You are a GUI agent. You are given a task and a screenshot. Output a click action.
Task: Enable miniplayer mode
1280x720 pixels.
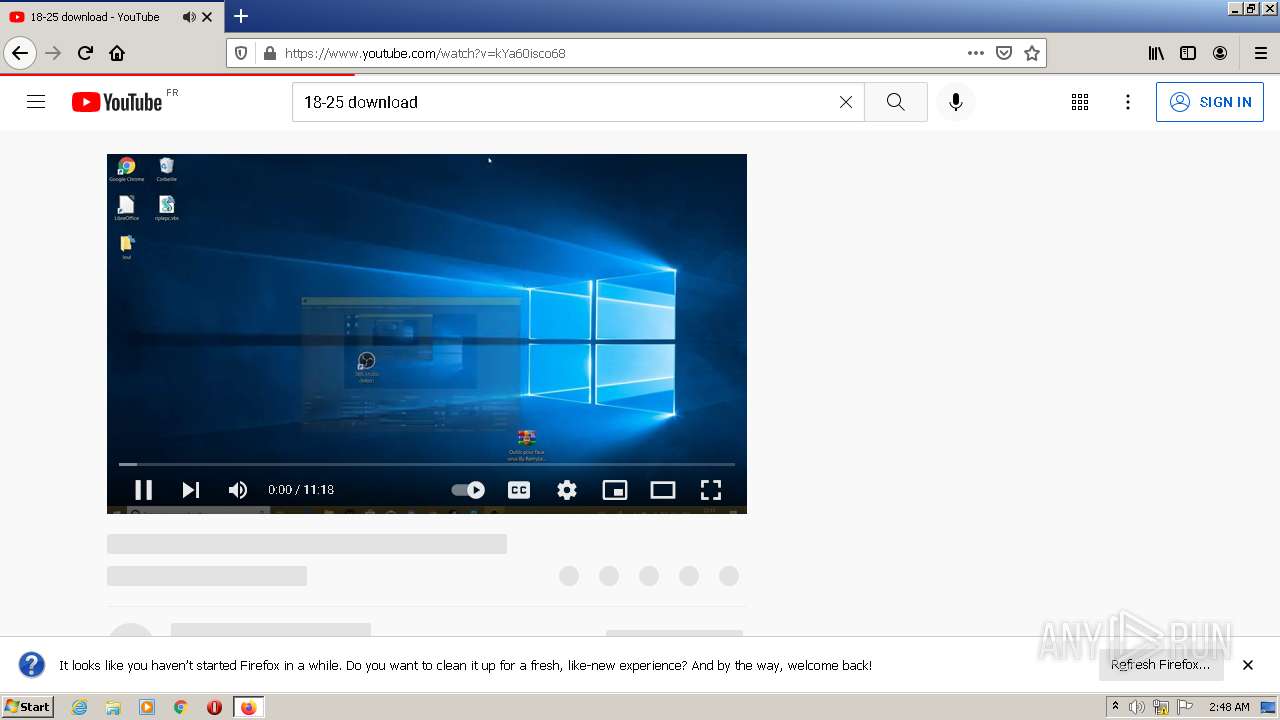(615, 490)
